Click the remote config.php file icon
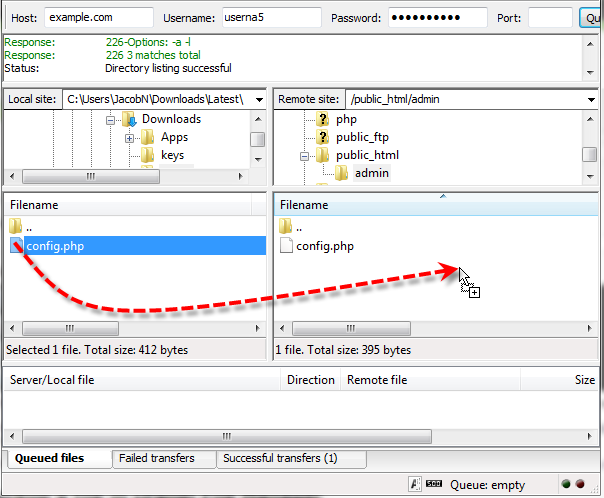 click(286, 245)
